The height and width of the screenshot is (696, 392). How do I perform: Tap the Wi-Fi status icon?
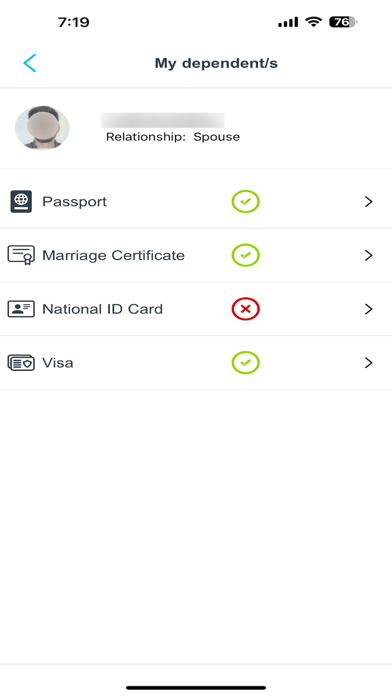coord(314,22)
